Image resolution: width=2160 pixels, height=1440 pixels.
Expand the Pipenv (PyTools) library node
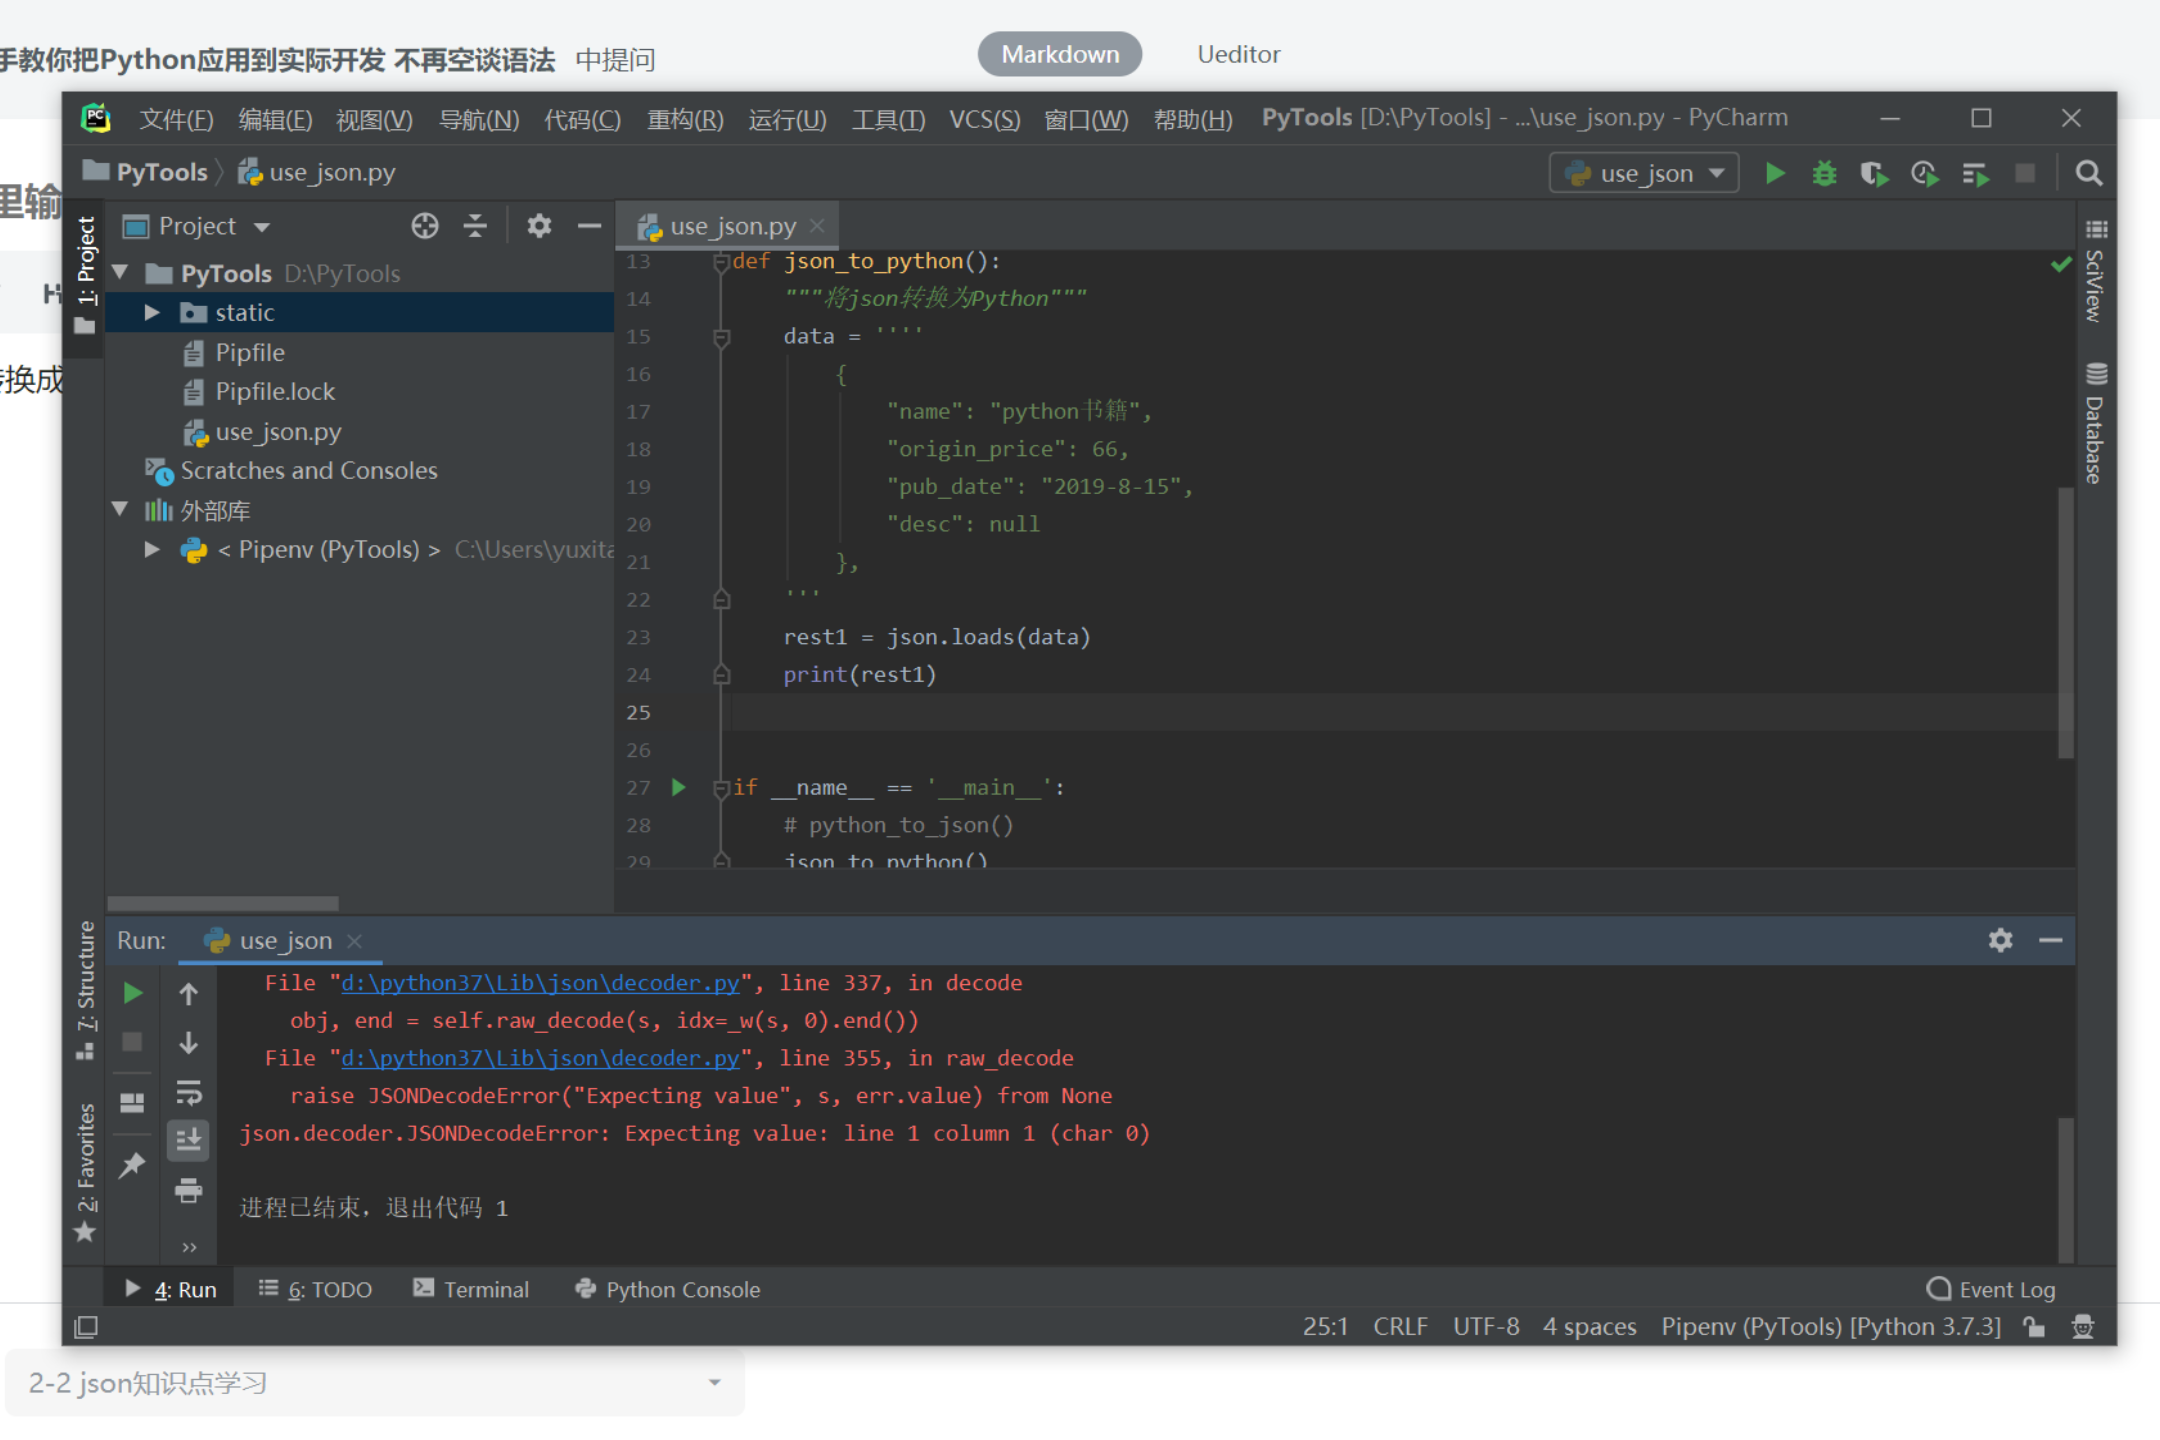pyautogui.click(x=152, y=549)
